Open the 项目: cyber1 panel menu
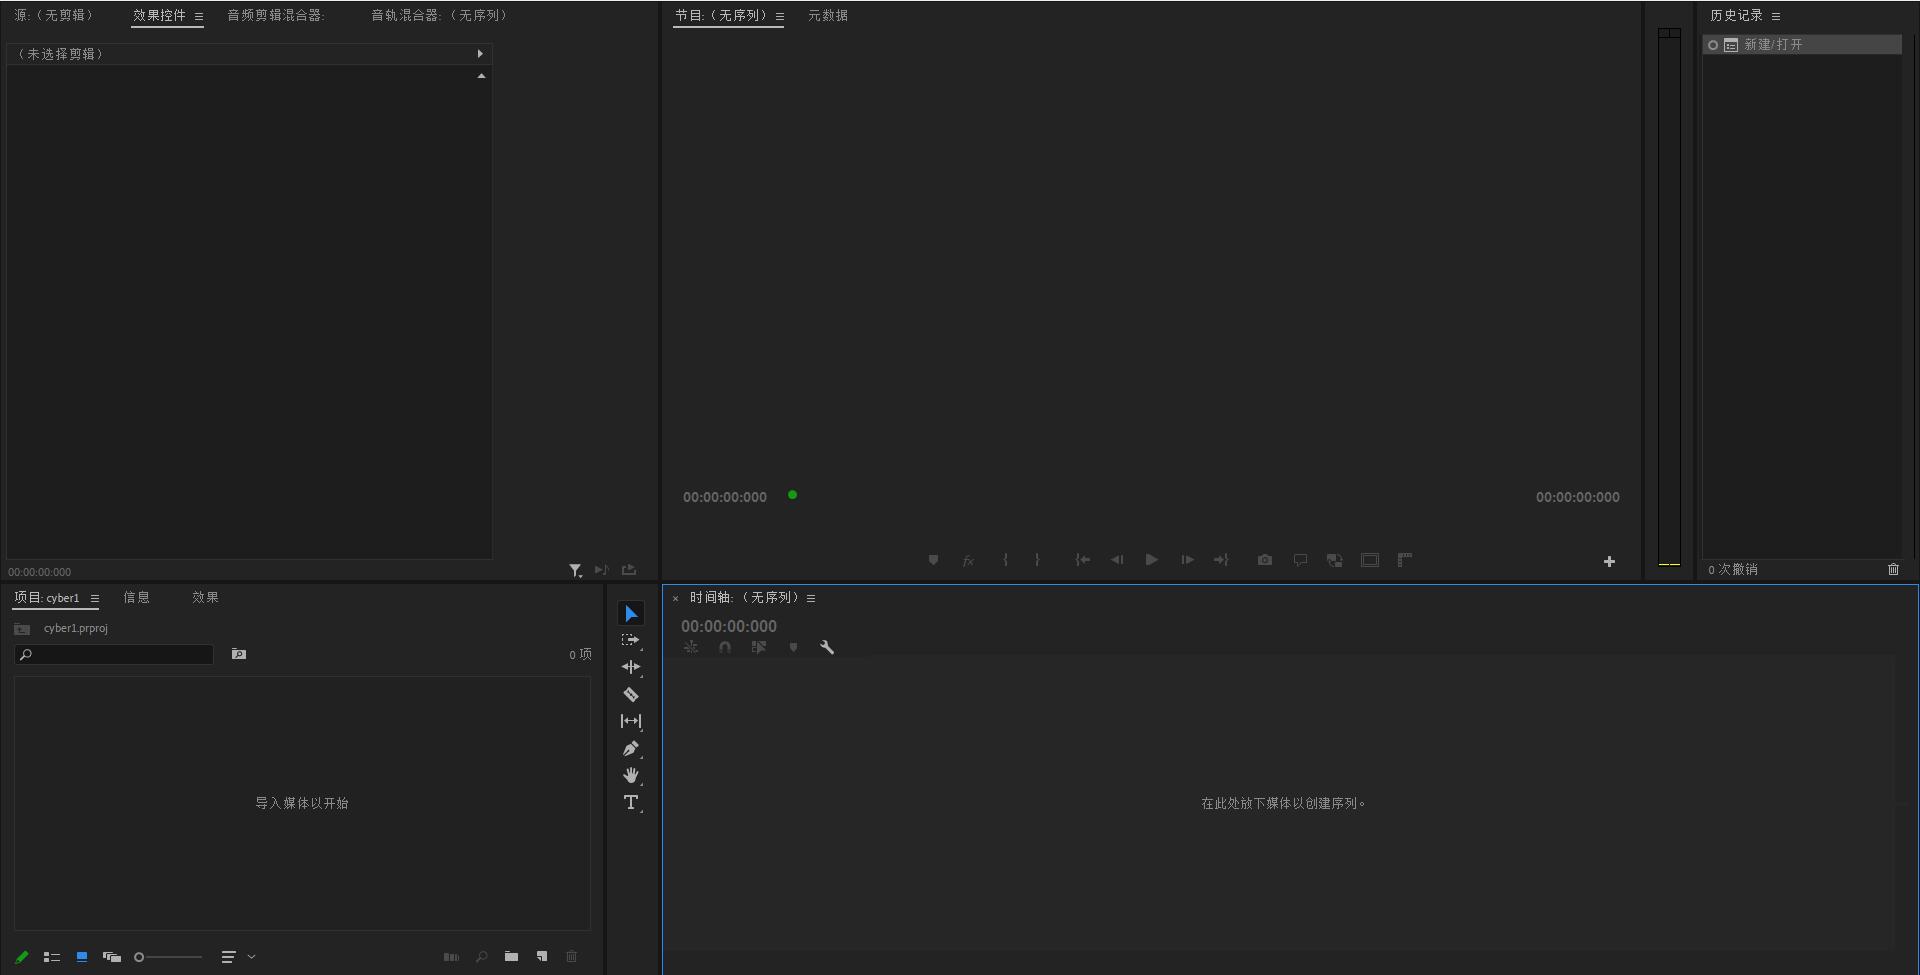This screenshot has height=975, width=1920. tap(95, 598)
